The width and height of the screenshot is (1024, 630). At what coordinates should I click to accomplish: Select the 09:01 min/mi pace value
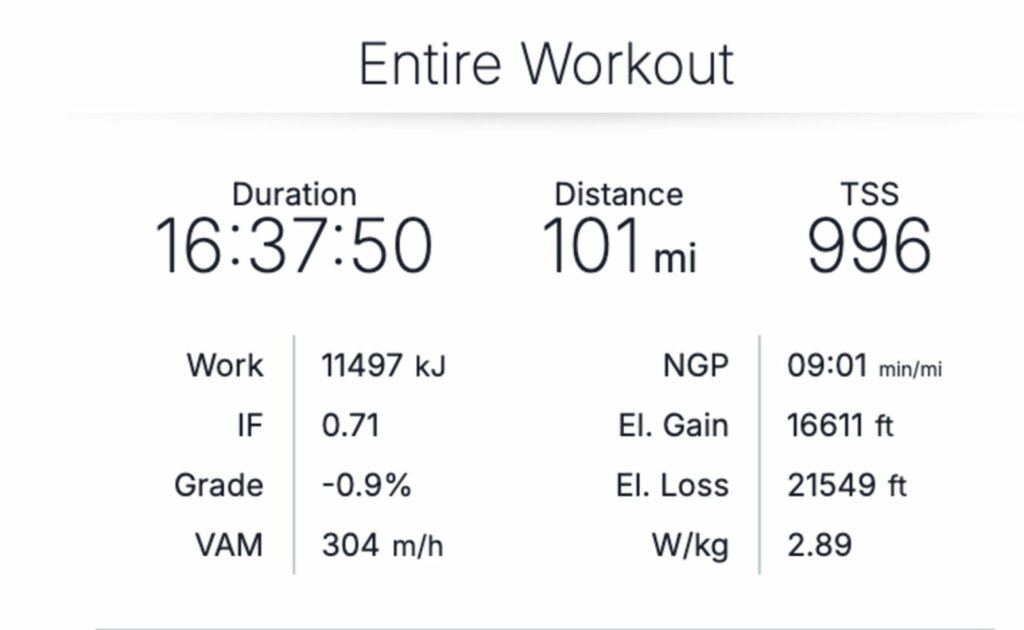tap(865, 366)
